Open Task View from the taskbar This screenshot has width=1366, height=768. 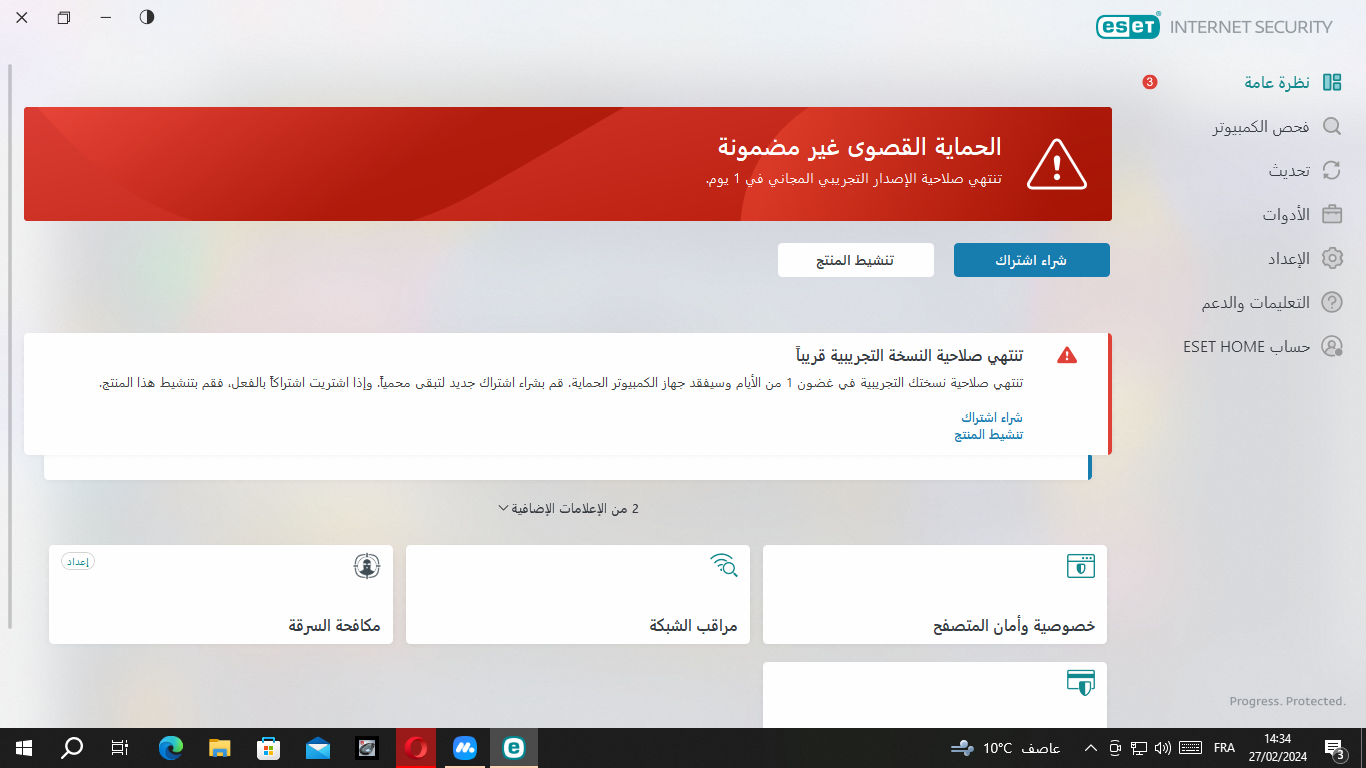pos(120,748)
